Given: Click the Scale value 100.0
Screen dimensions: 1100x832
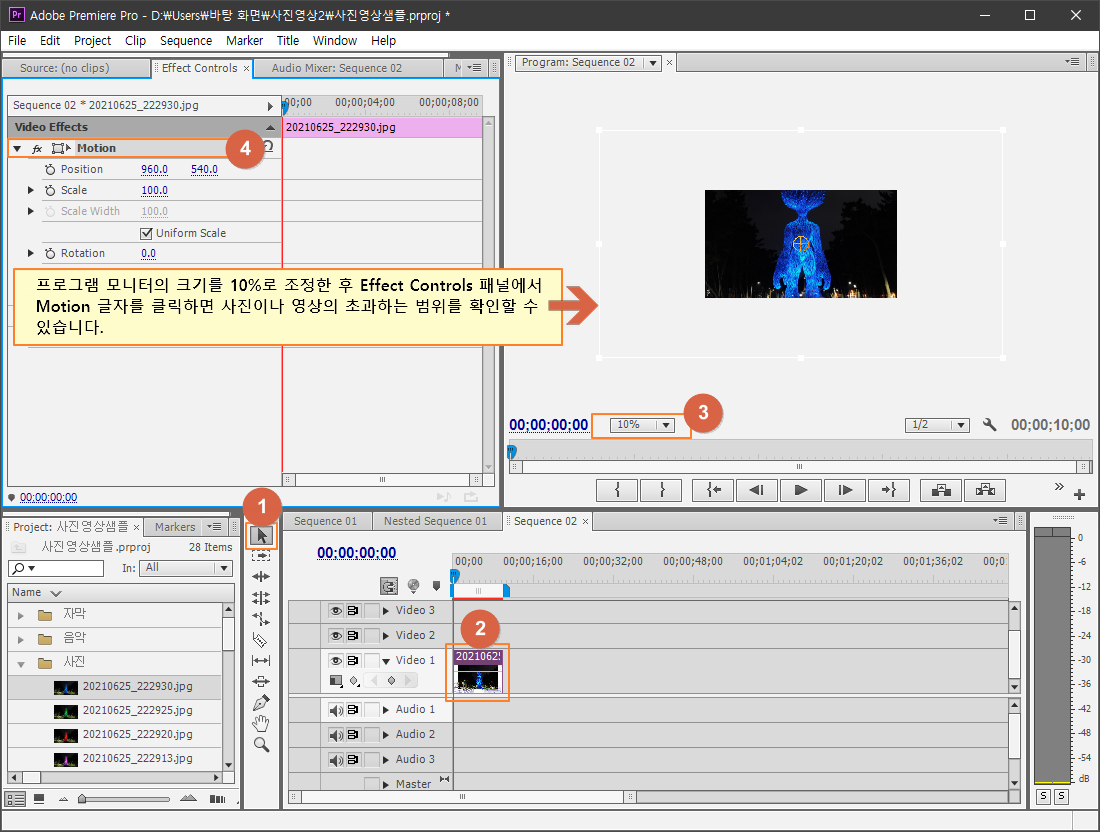Looking at the screenshot, I should coord(154,190).
